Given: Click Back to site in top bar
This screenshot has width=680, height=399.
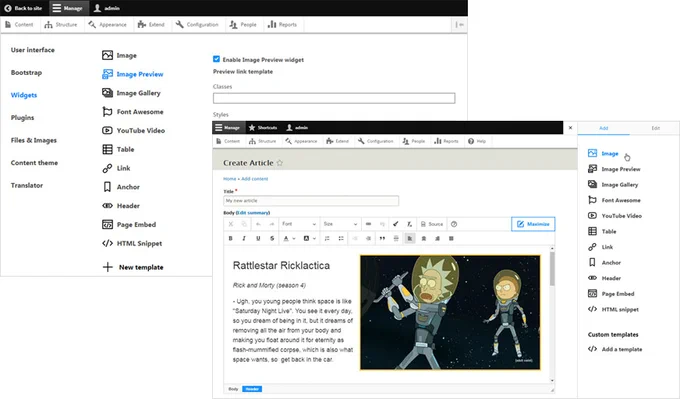Looking at the screenshot, I should pos(23,8).
